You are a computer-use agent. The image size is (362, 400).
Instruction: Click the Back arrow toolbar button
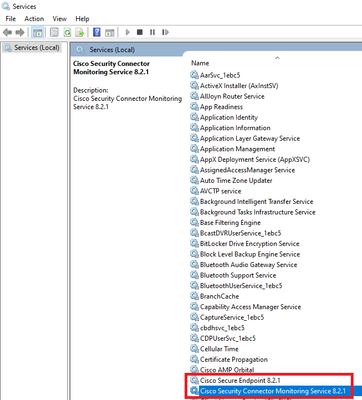[x=7, y=32]
